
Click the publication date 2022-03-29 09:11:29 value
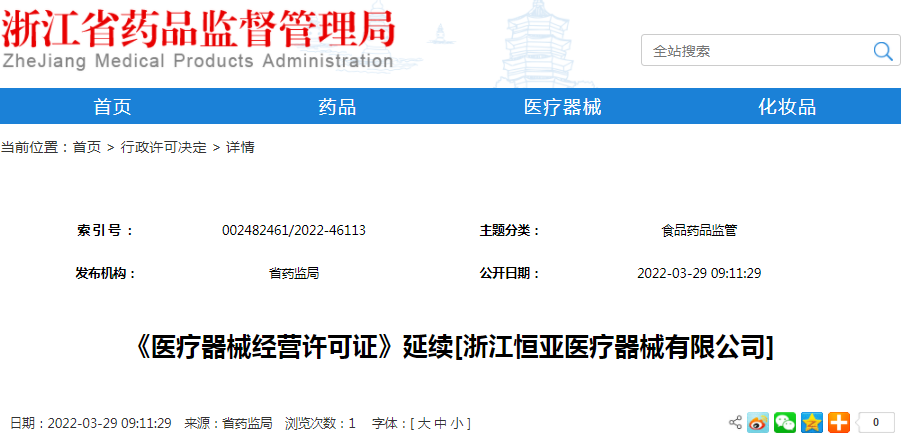coord(699,273)
